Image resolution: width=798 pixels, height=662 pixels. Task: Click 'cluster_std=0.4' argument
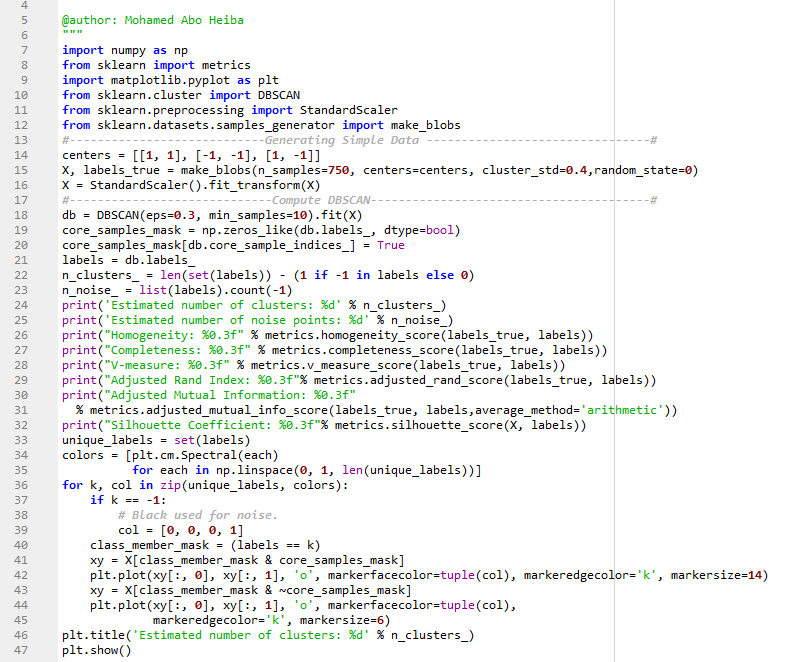[534, 170]
